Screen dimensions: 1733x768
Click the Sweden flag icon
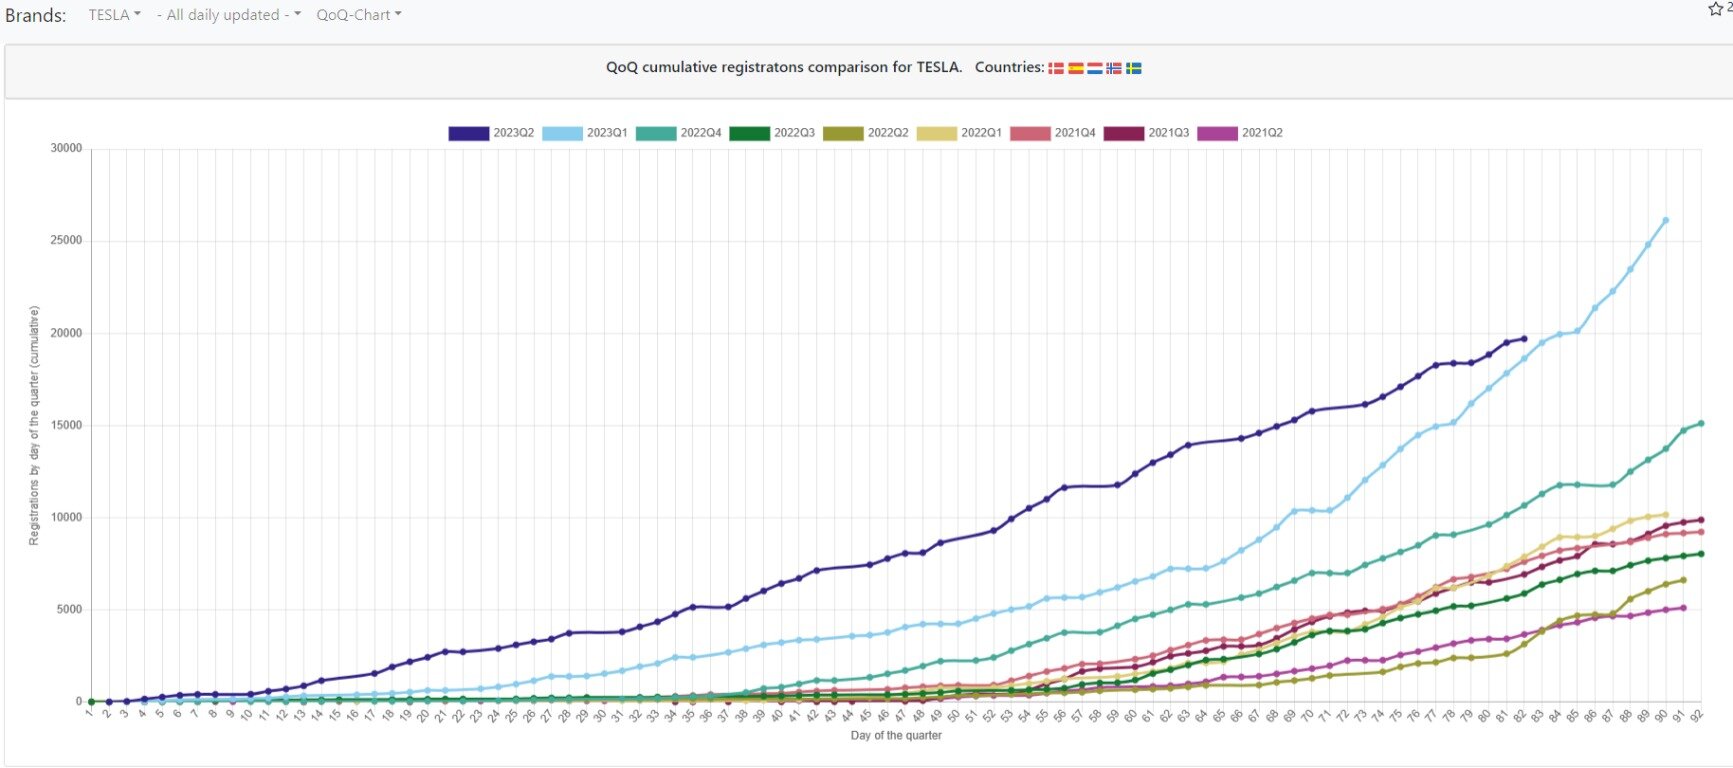pyautogui.click(x=1134, y=68)
